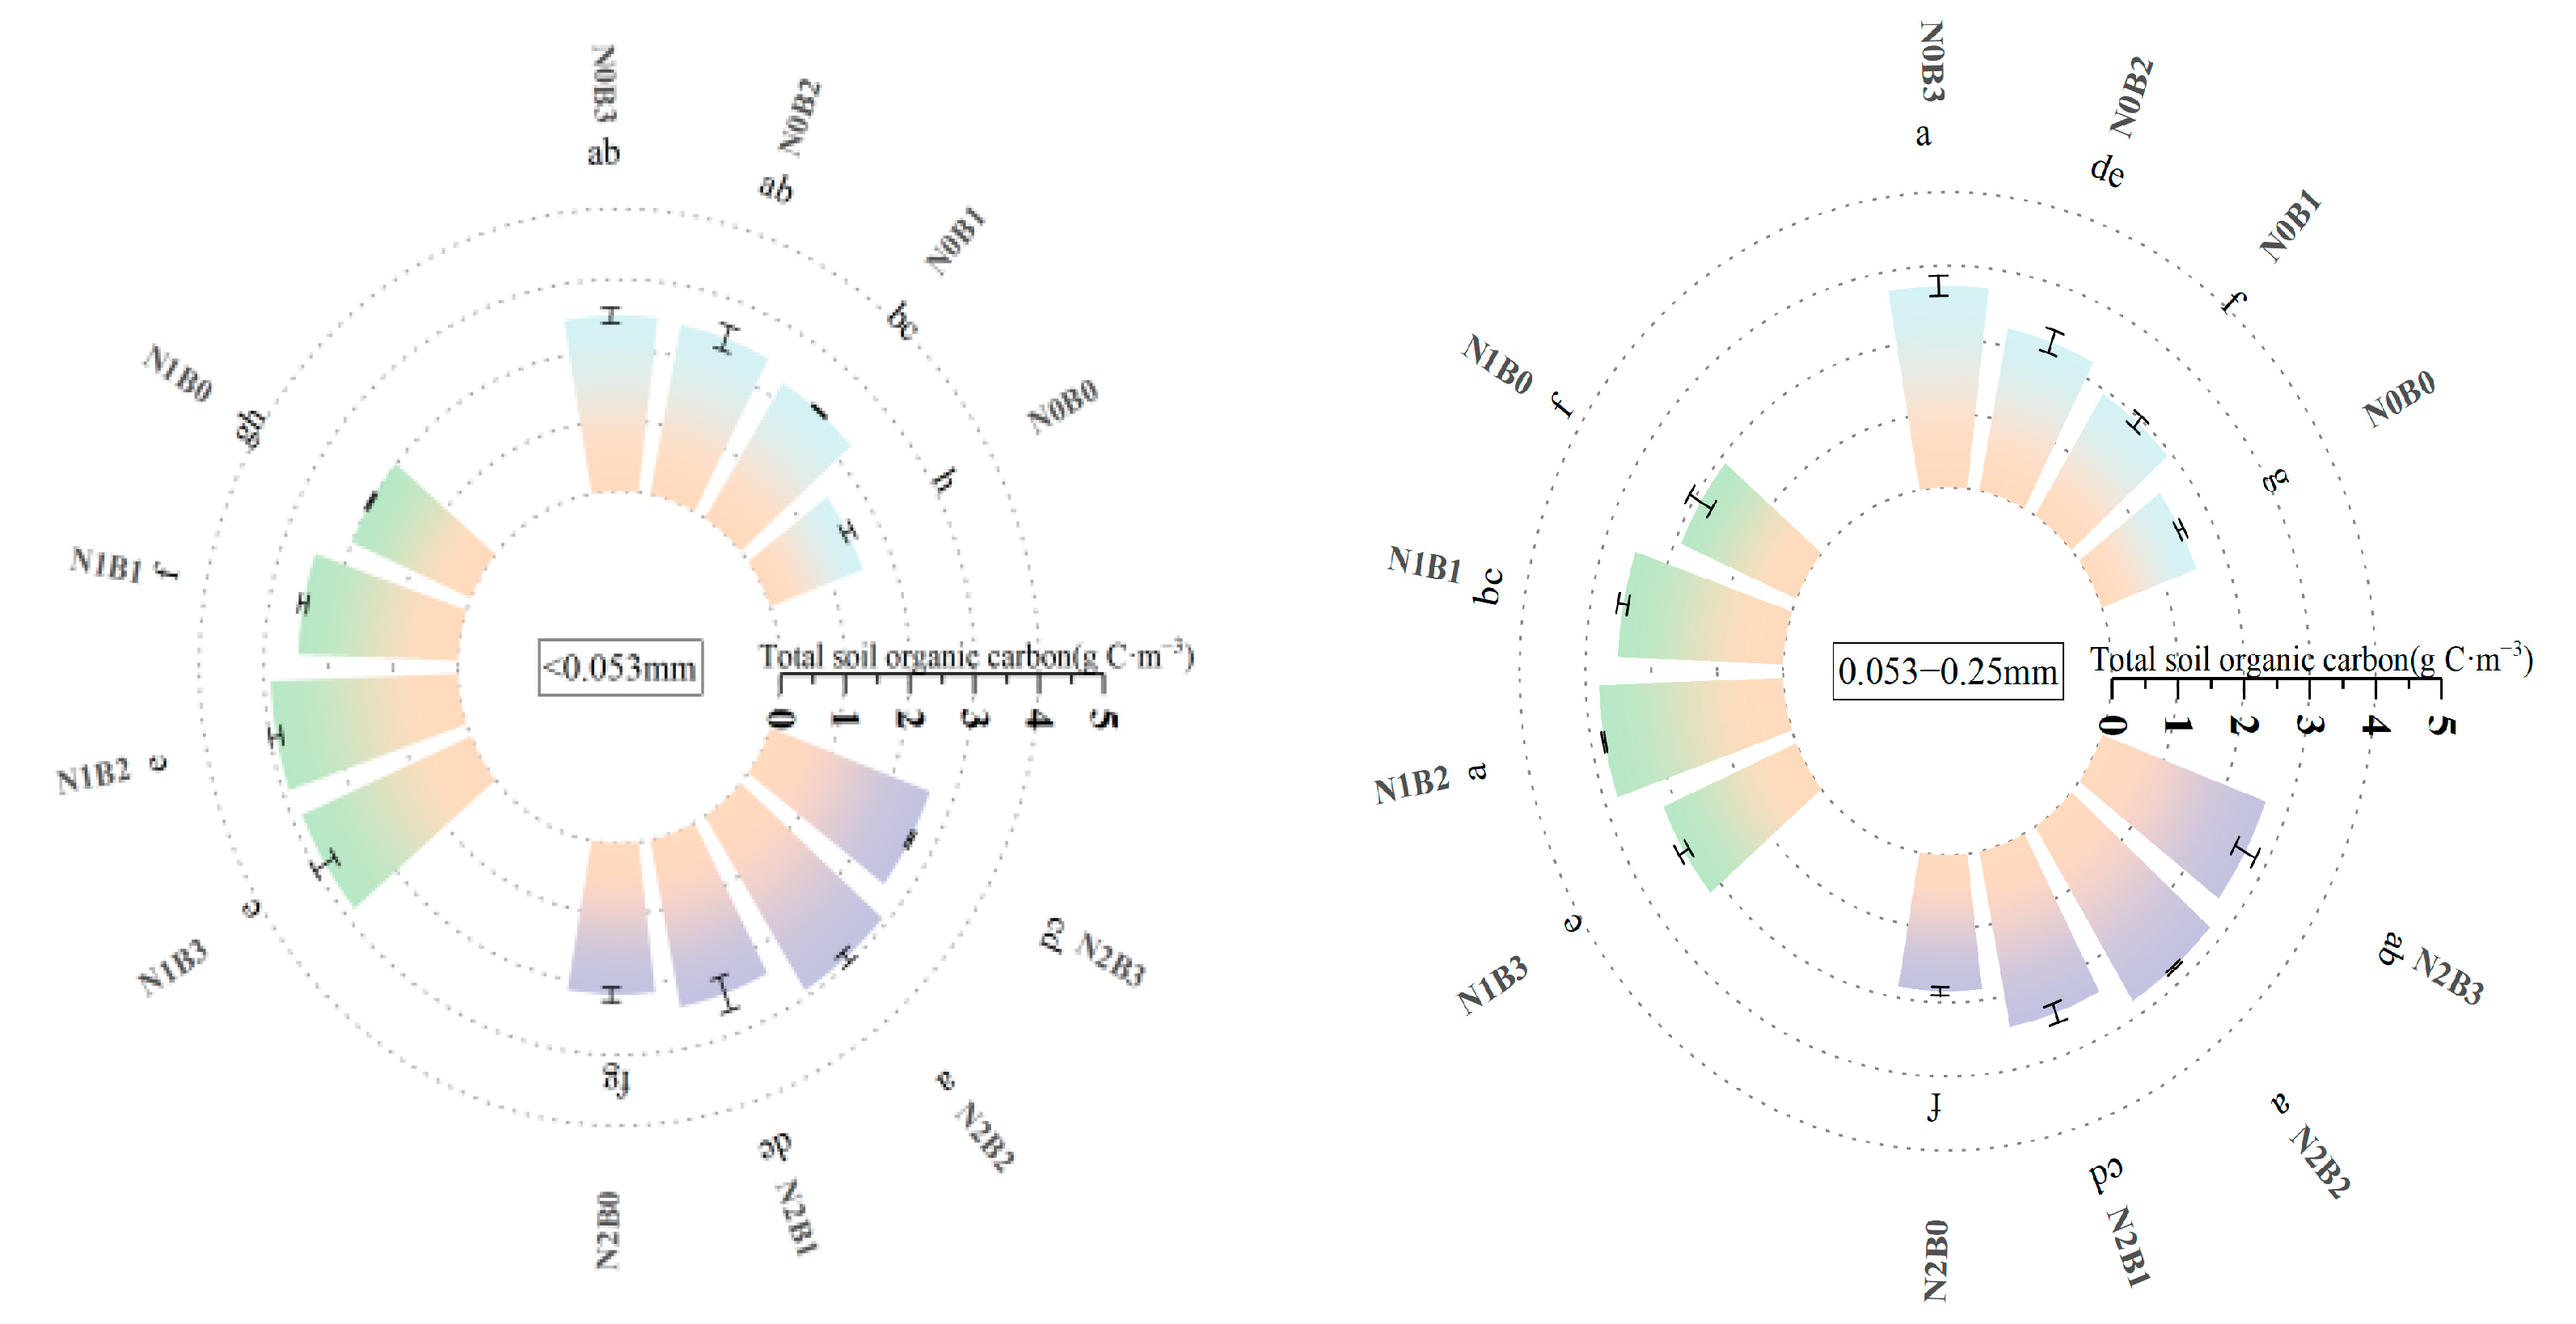
Task: Select the N2B0 purple bar in right chart
Action: 1940,922
